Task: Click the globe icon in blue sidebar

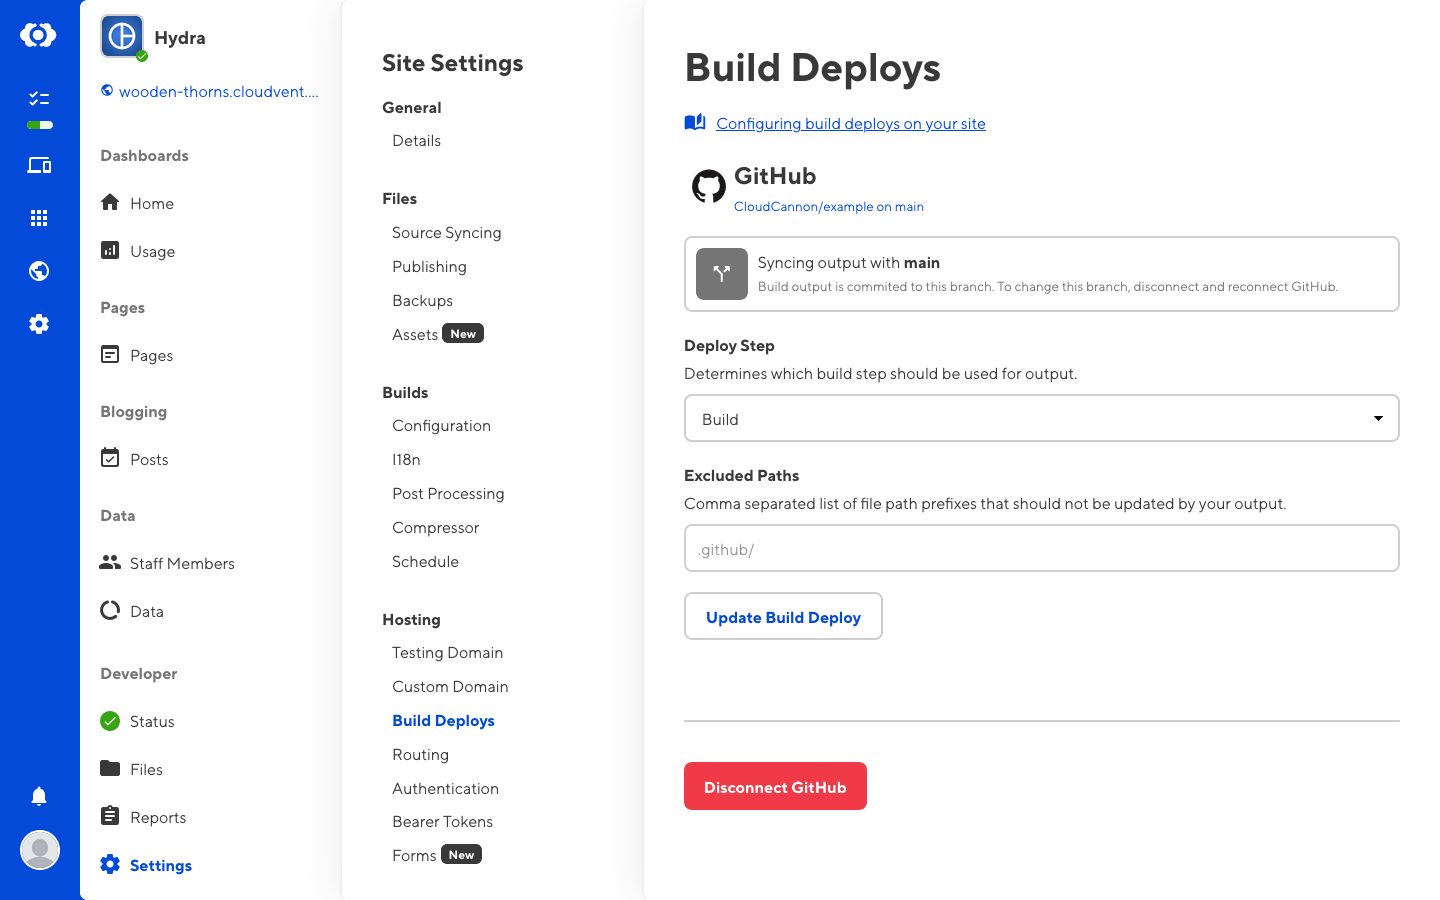Action: (39, 271)
